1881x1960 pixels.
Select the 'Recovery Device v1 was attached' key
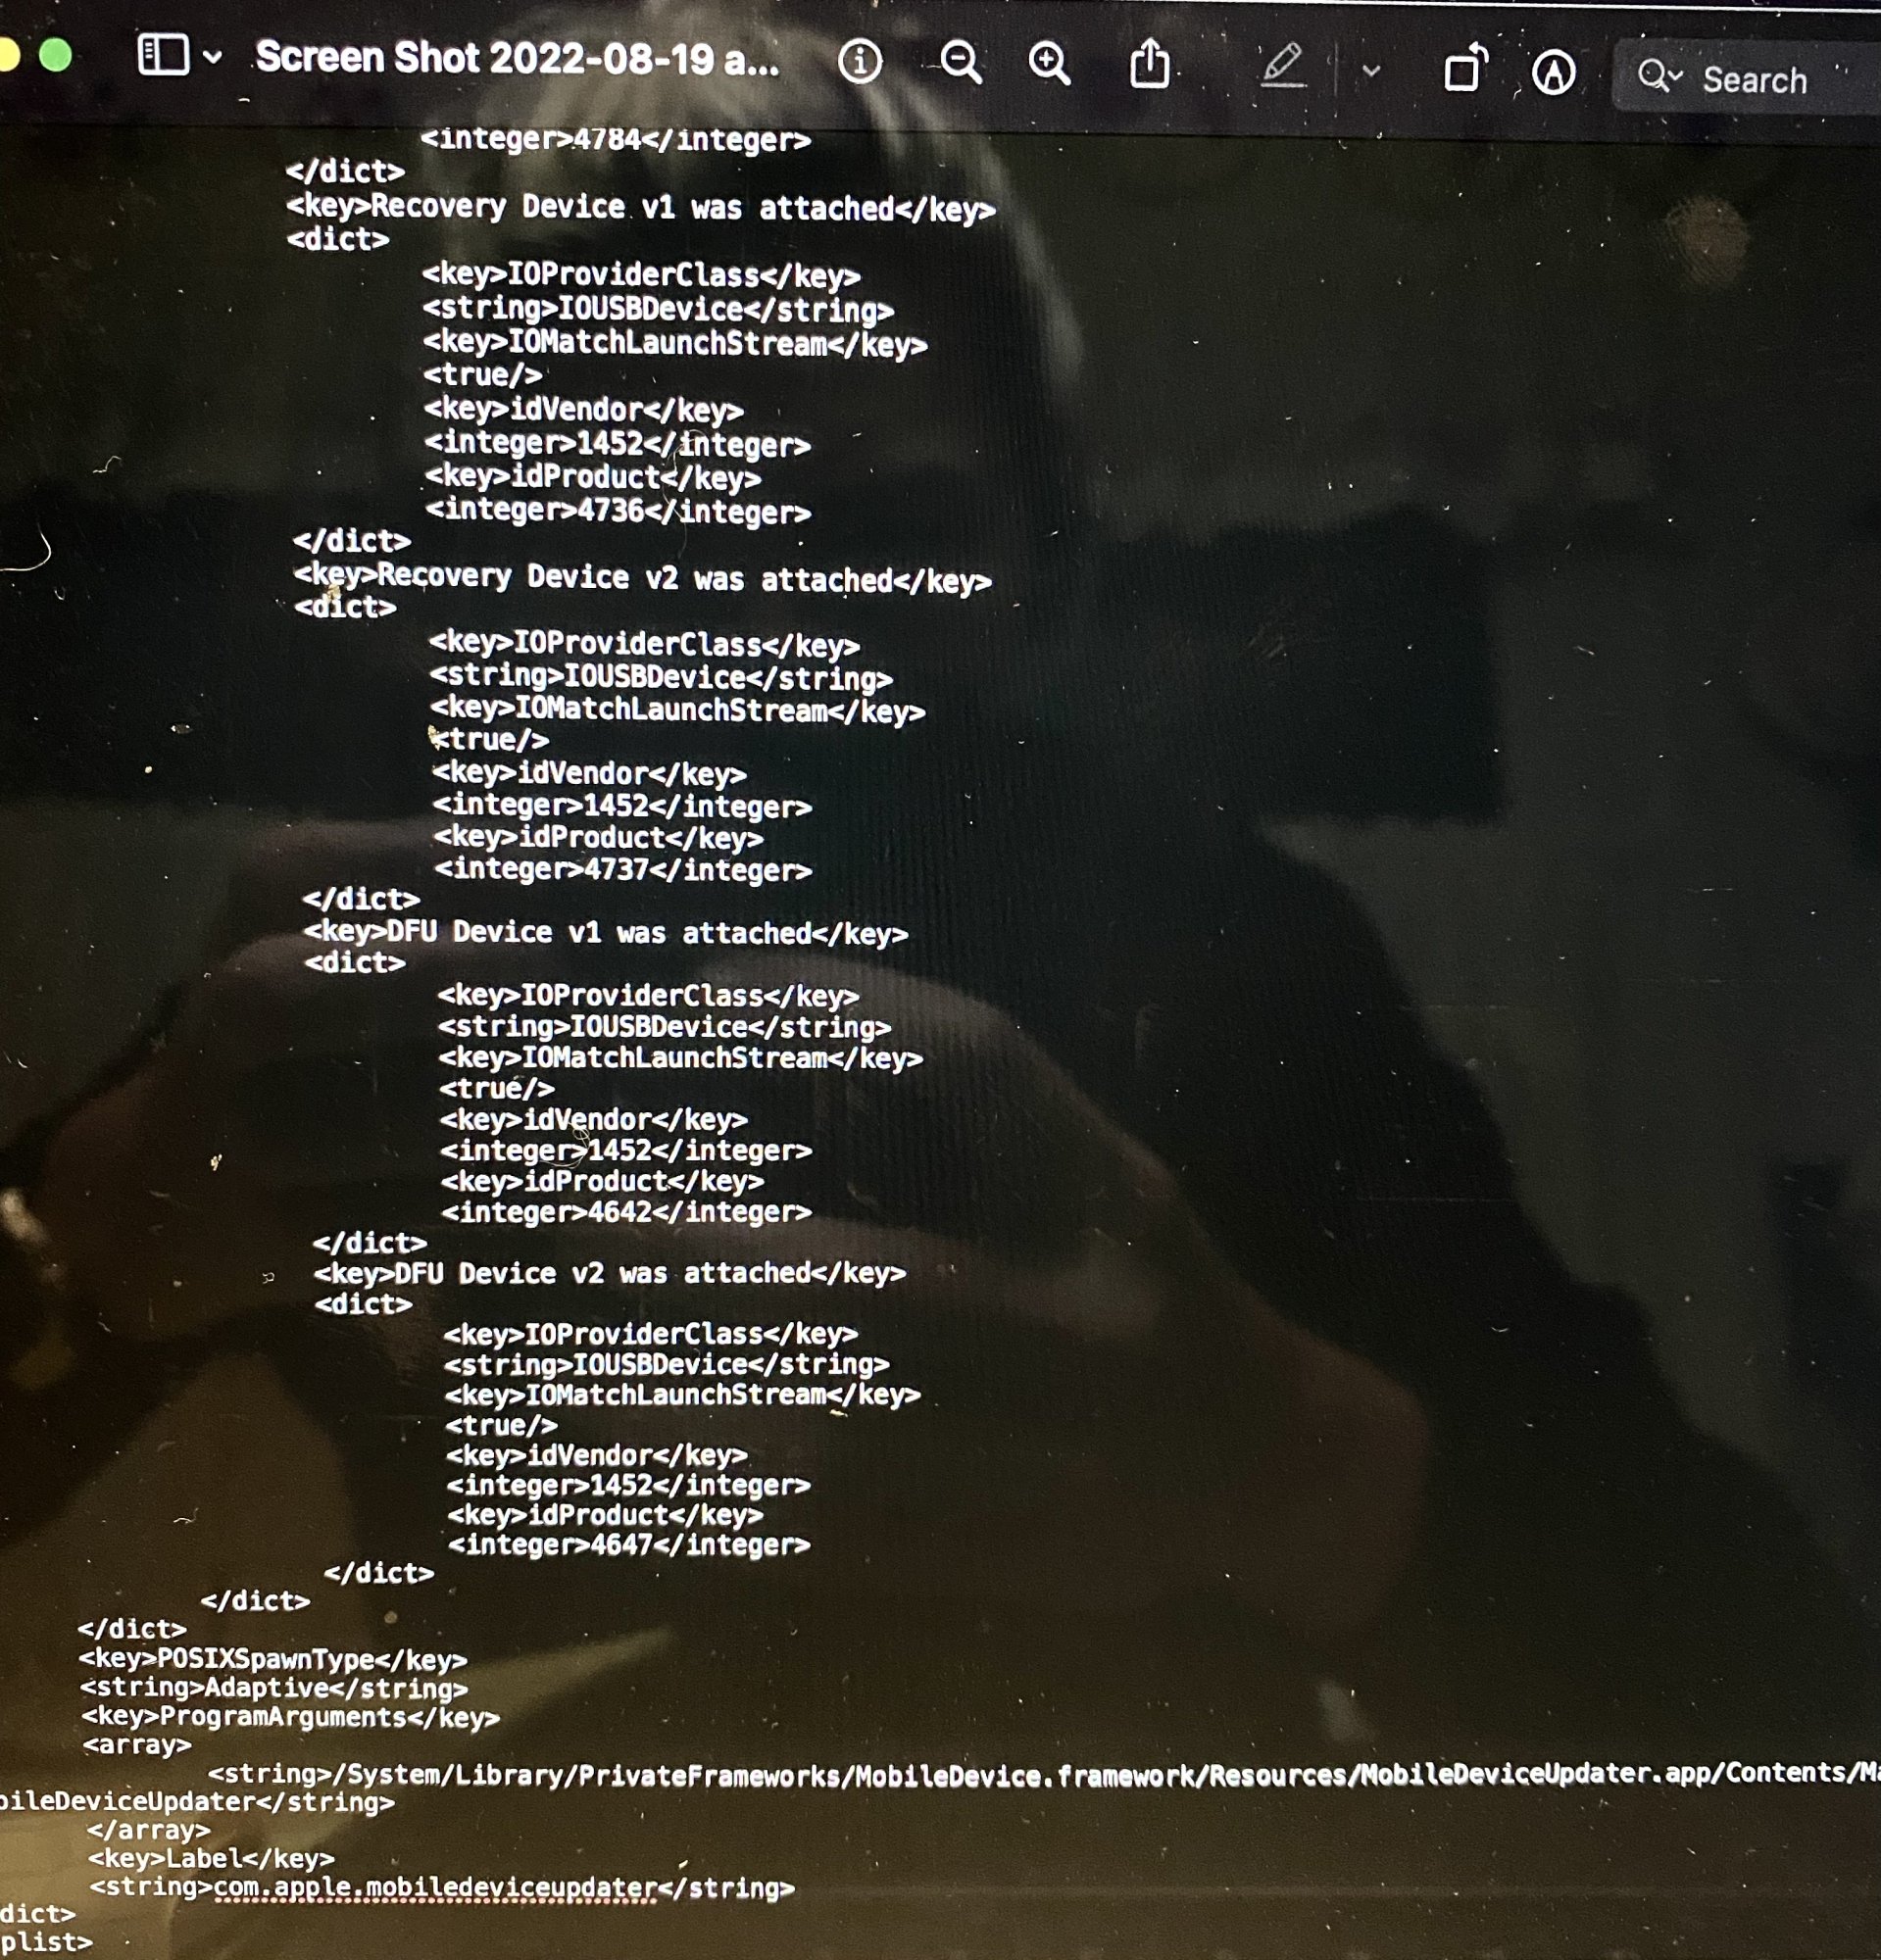[640, 208]
